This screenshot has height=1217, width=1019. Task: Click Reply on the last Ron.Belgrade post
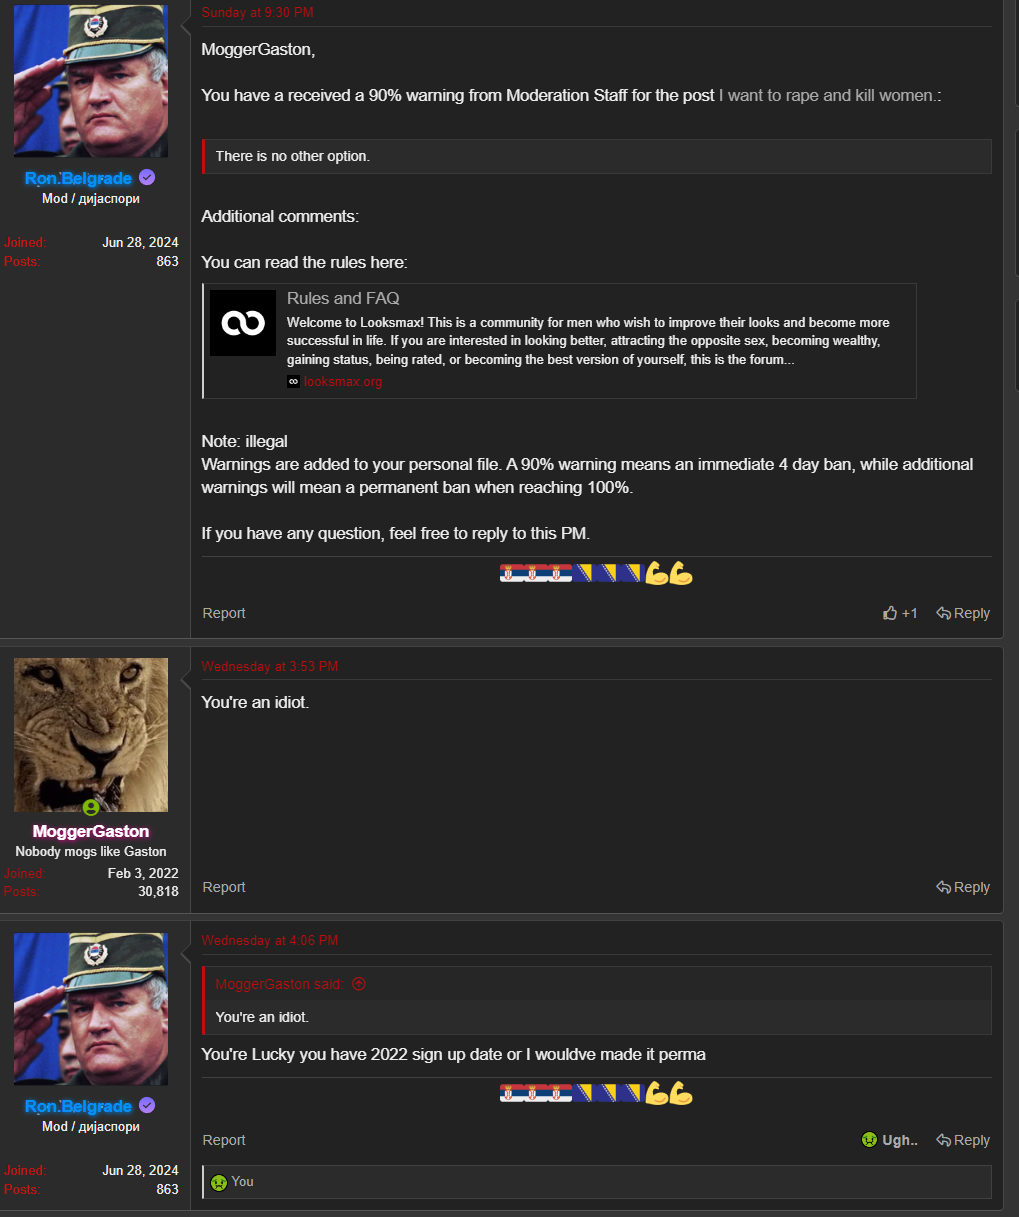coord(963,1140)
